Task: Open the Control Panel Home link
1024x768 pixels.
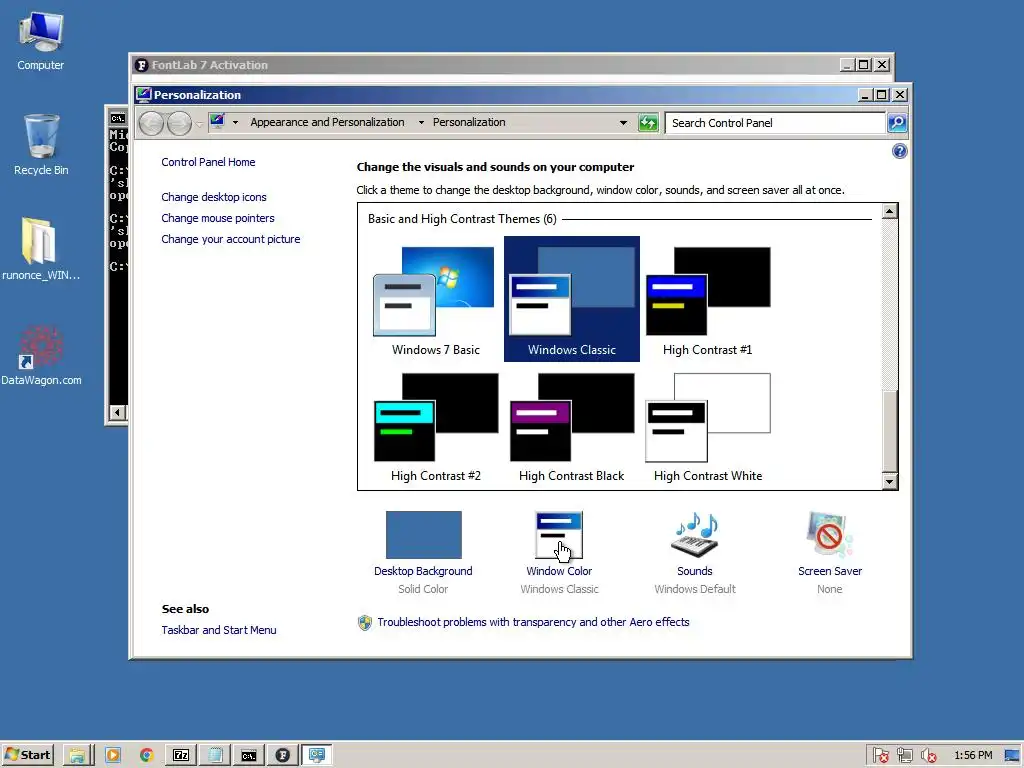Action: (208, 162)
